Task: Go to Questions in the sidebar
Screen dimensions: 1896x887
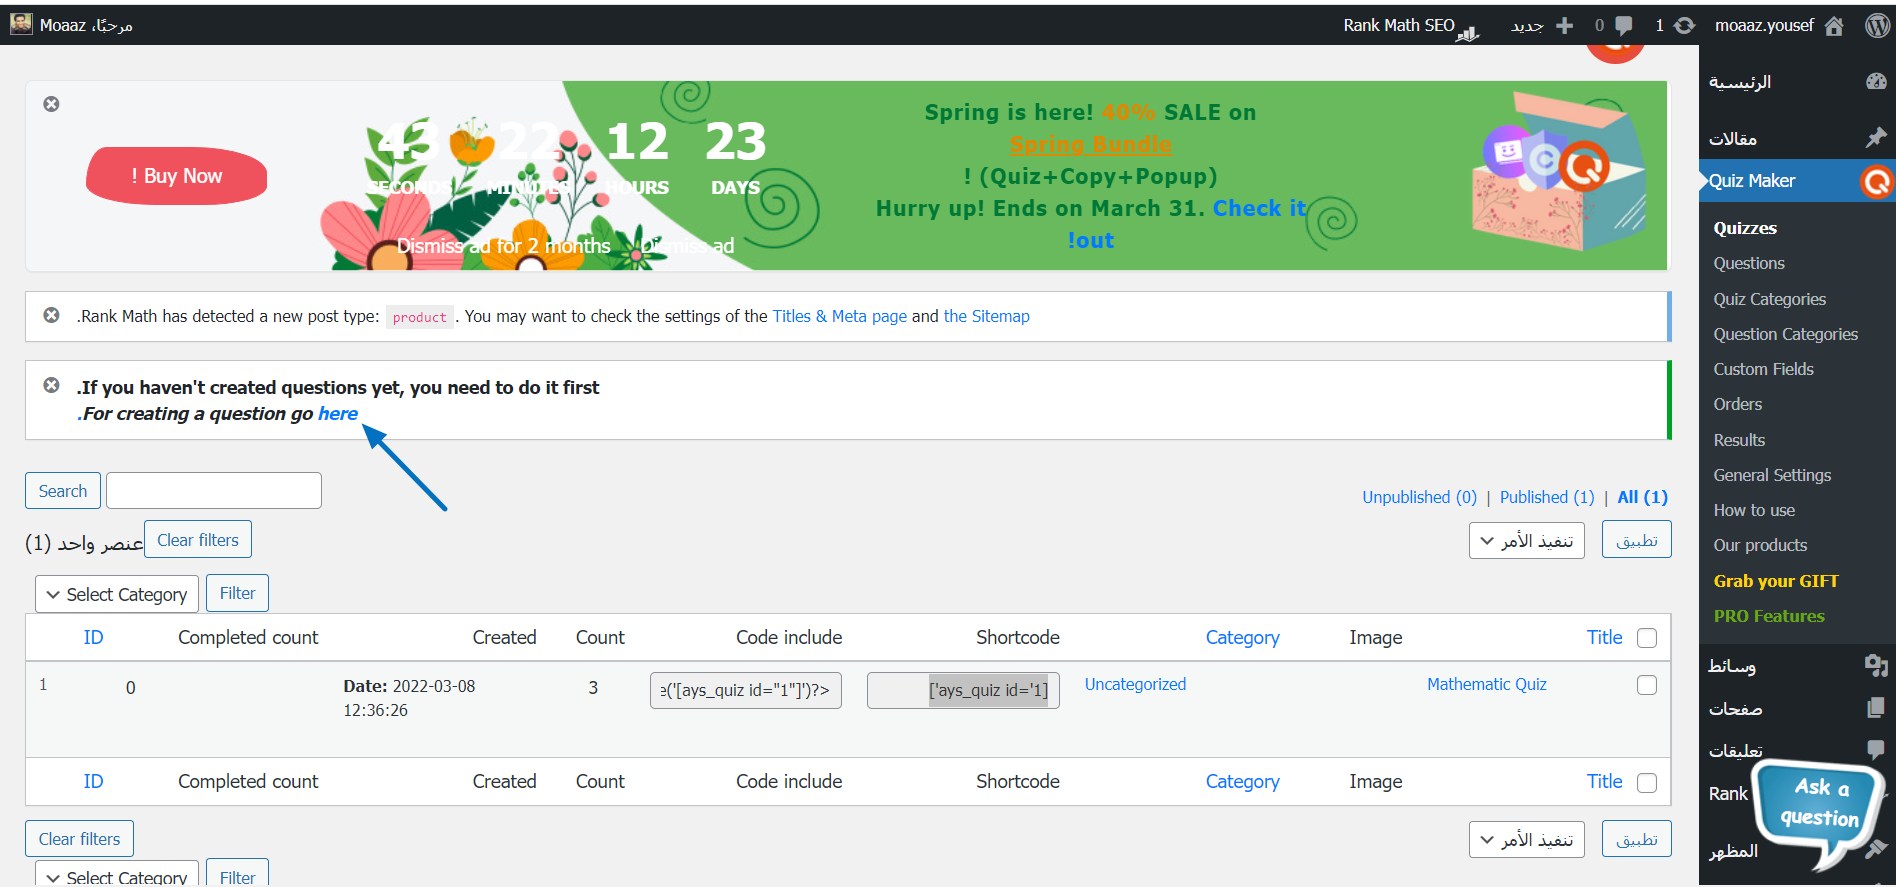Action: pos(1749,263)
